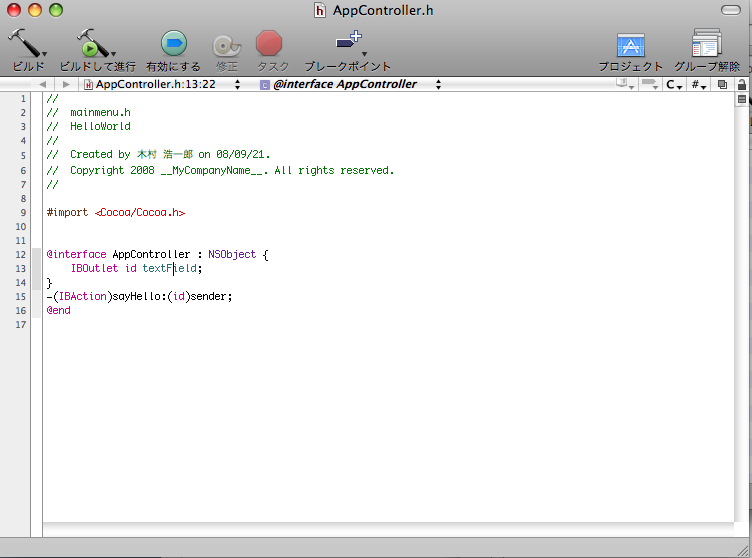
Task: Click line number 15 in gutter
Action: [21, 297]
